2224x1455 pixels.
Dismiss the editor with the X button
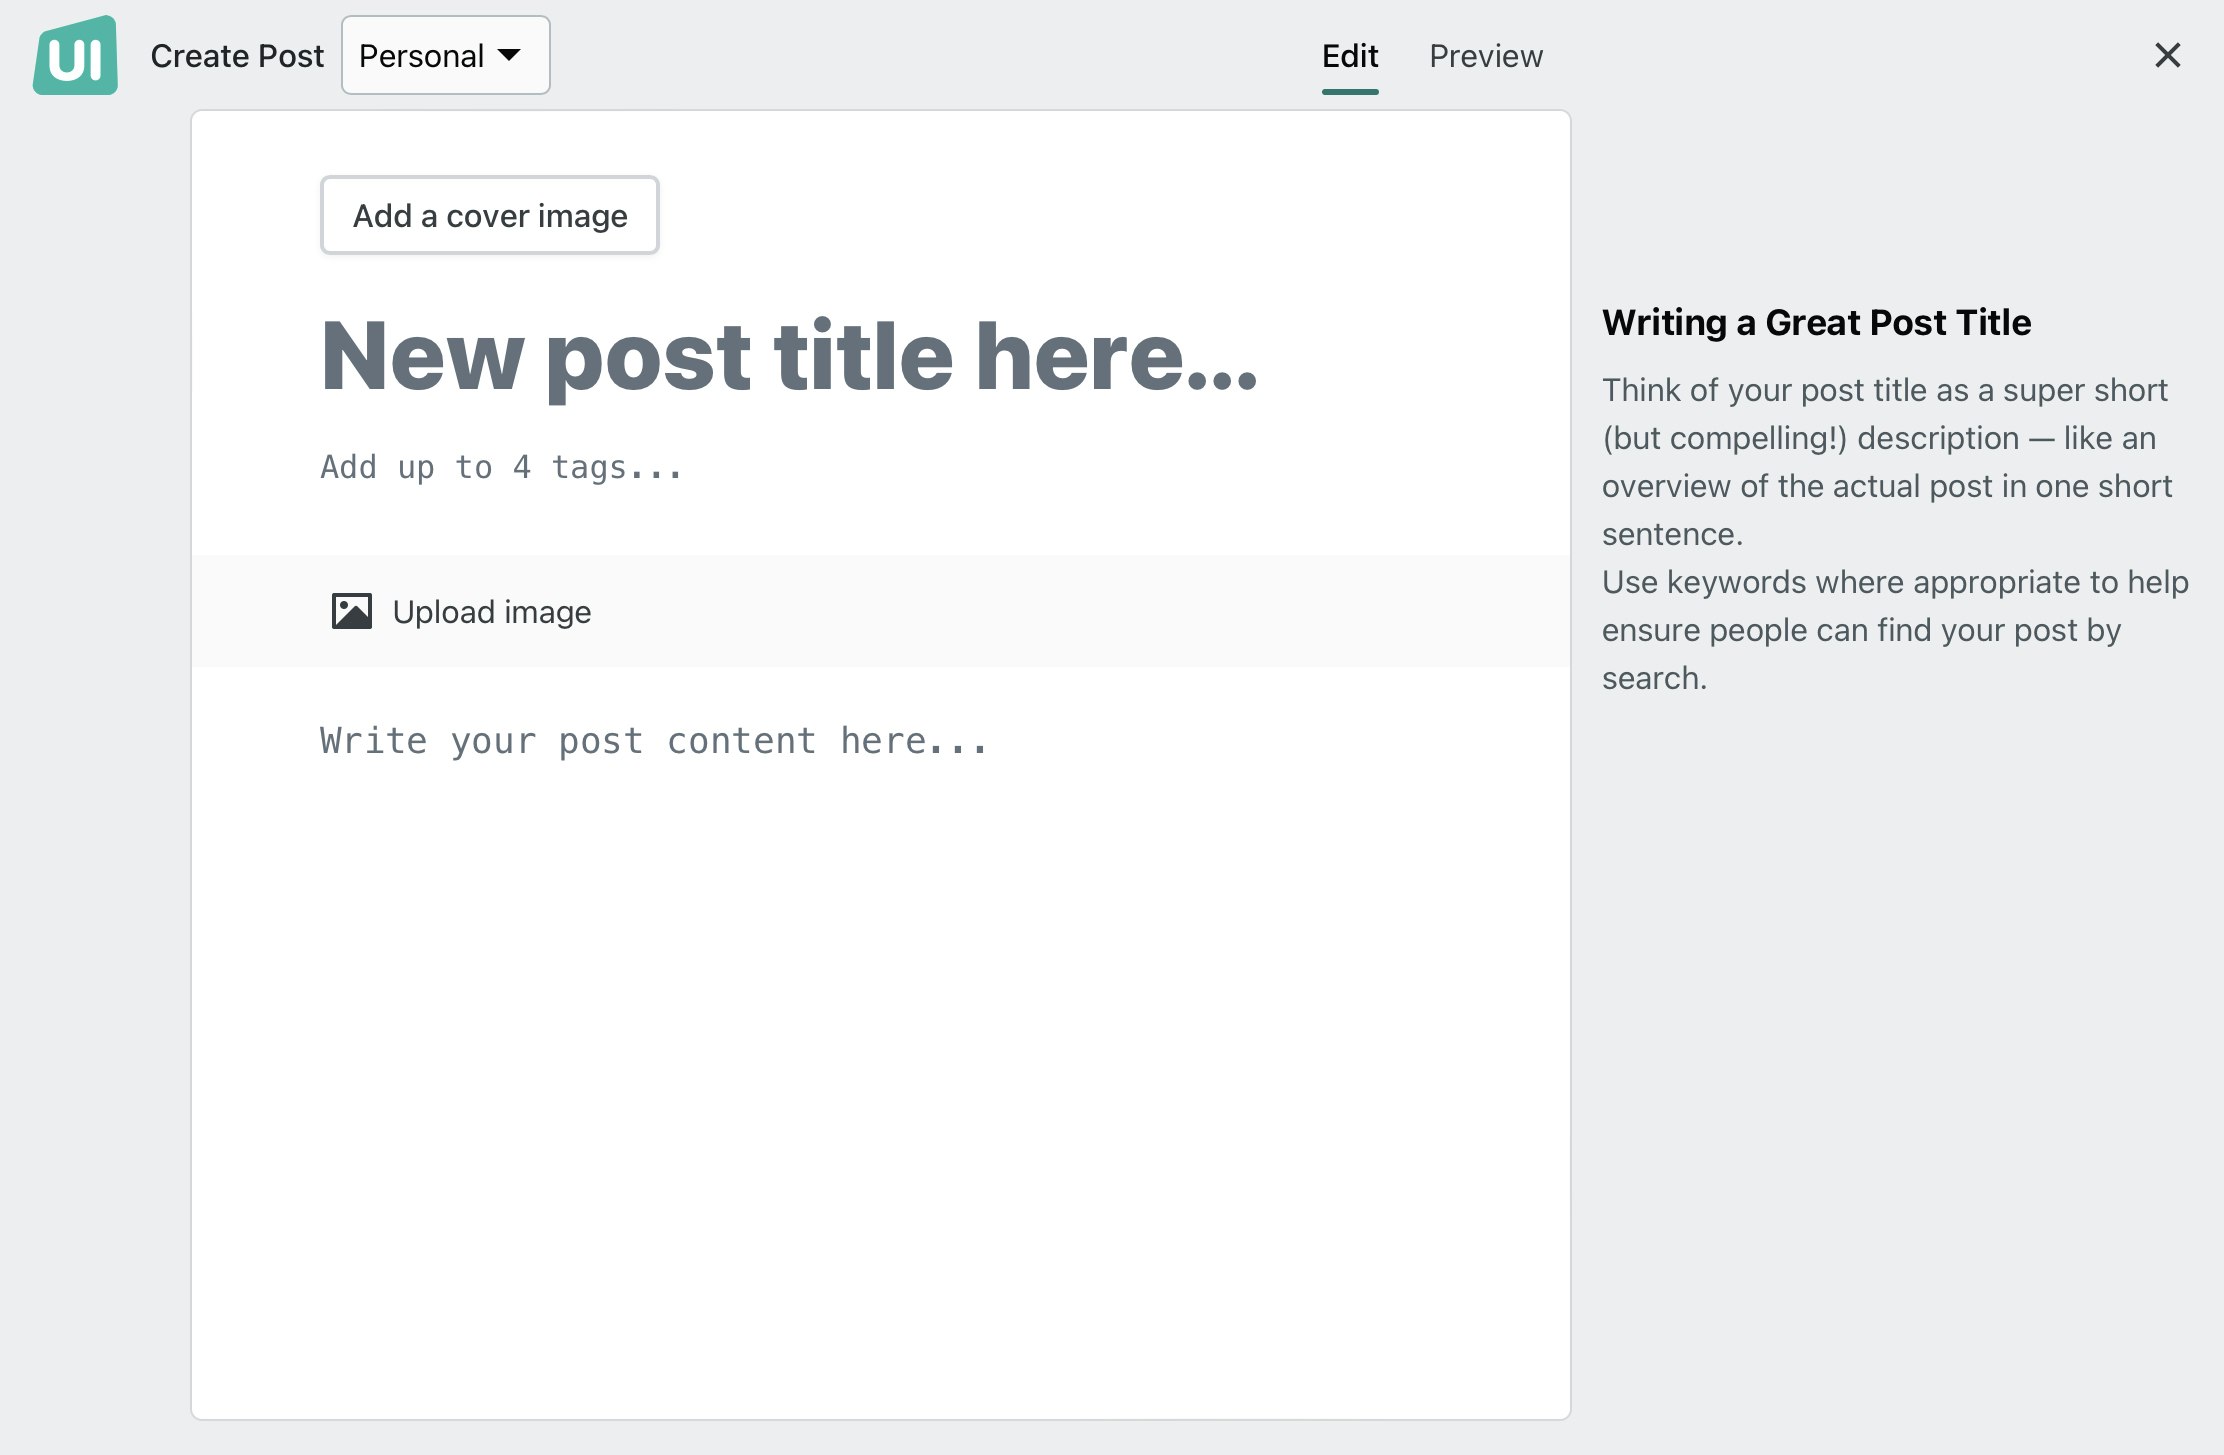(2166, 55)
